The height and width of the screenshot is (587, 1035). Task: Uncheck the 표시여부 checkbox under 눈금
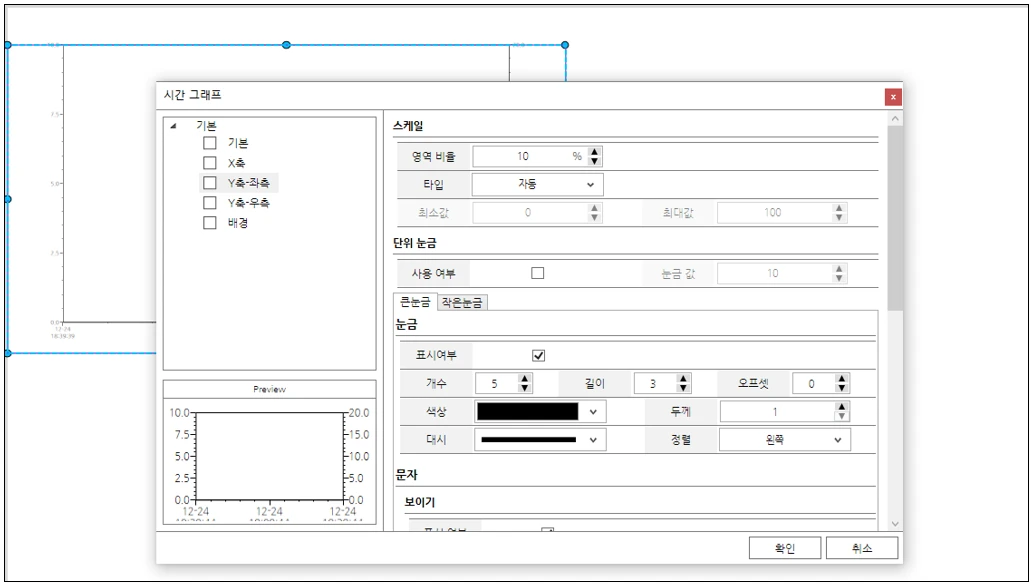point(539,355)
